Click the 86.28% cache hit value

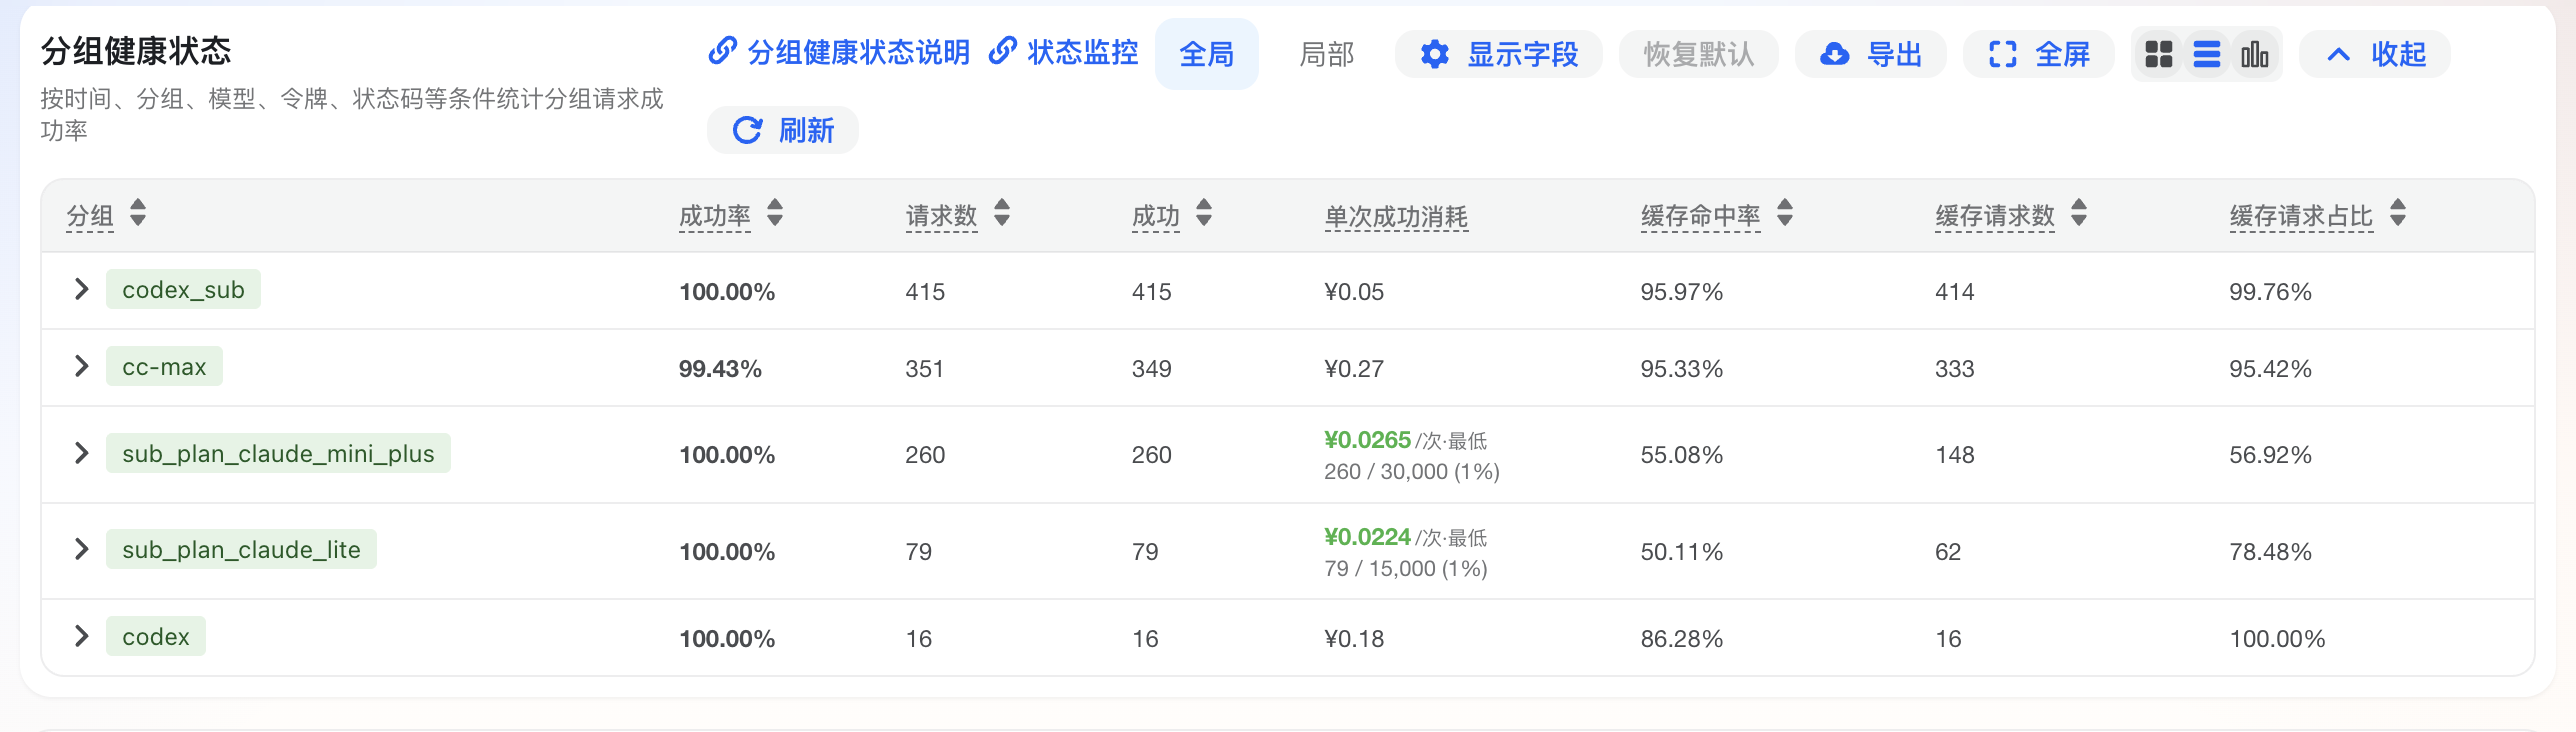coord(1682,639)
